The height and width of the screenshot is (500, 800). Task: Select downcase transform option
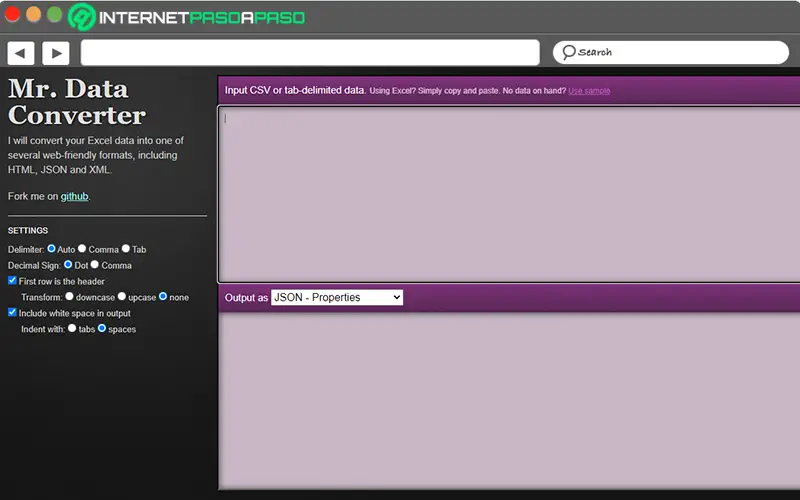click(69, 296)
